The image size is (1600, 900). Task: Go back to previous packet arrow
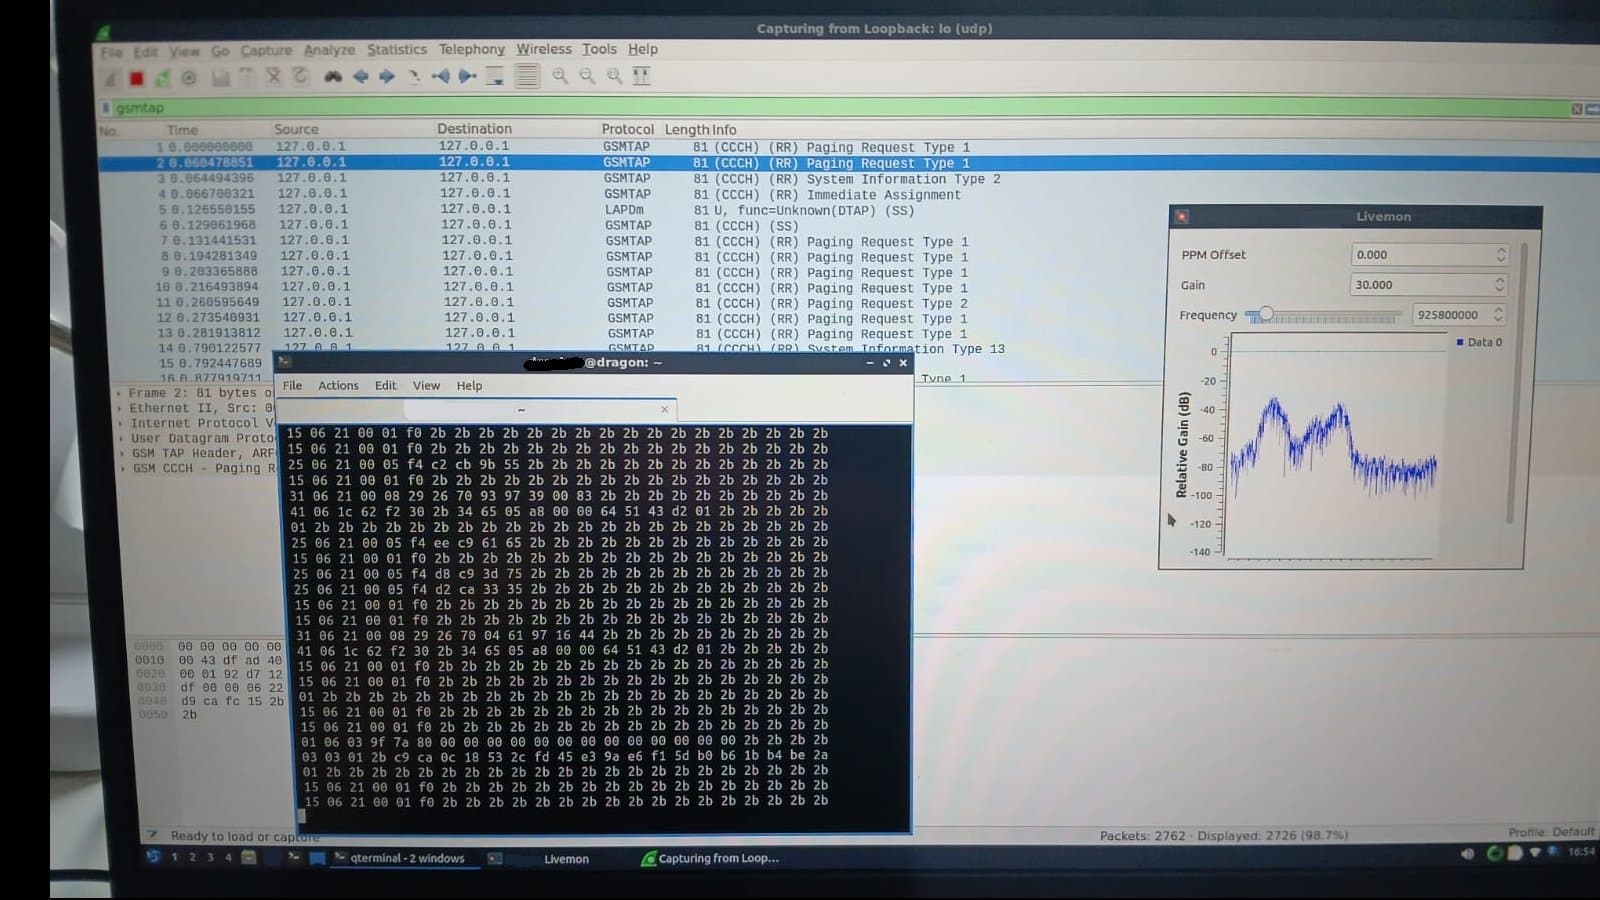click(x=360, y=76)
